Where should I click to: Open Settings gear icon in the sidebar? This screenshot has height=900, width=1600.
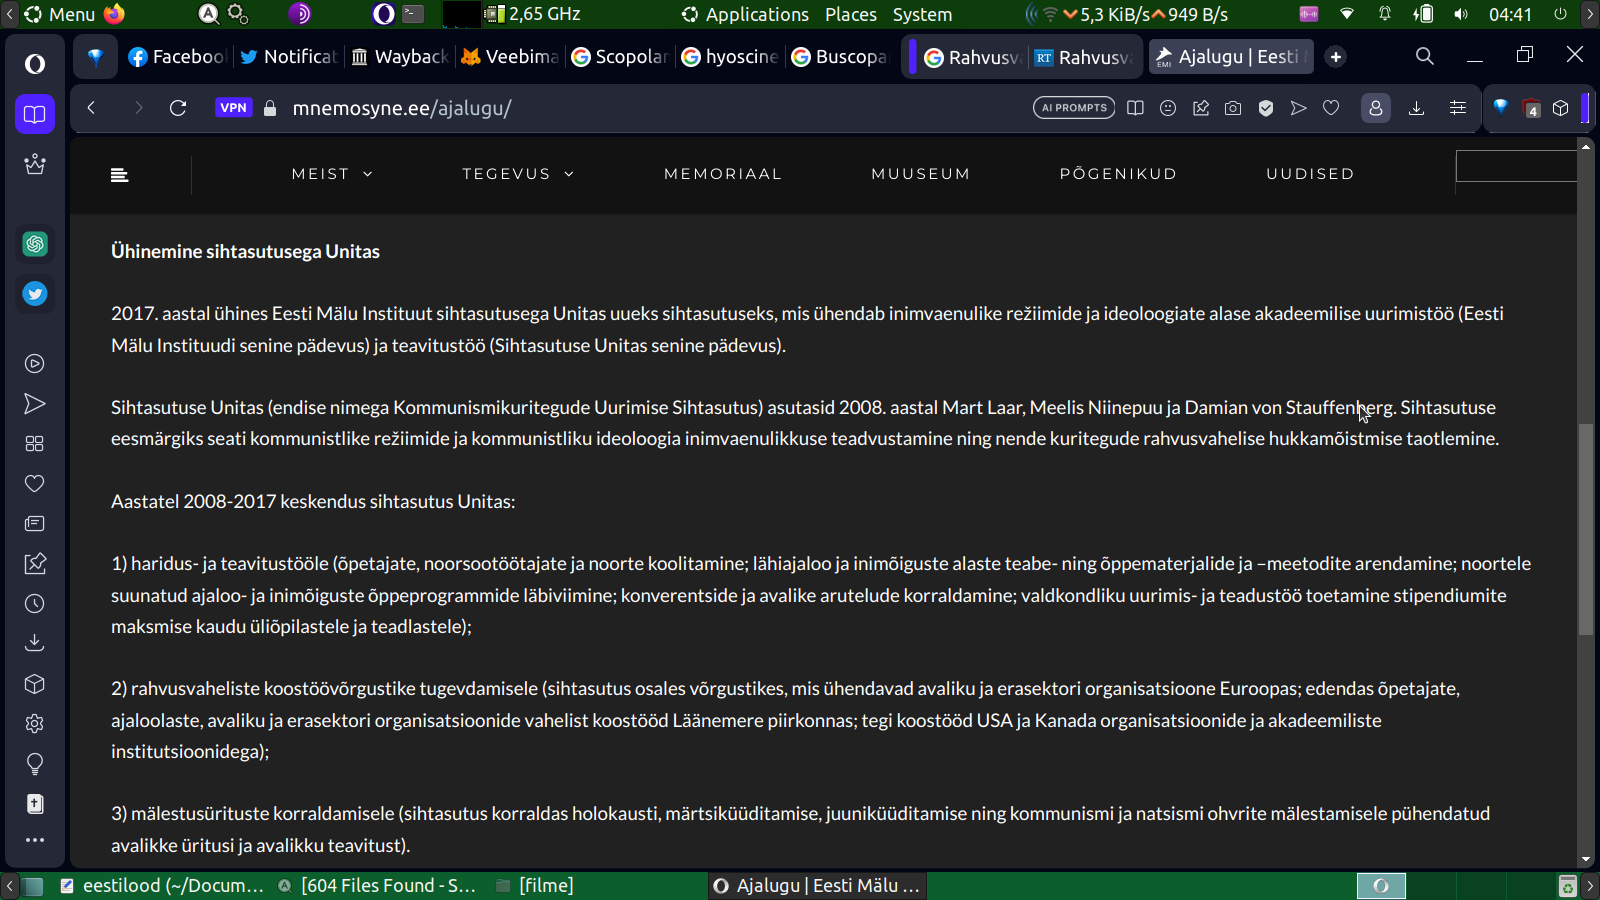[35, 724]
